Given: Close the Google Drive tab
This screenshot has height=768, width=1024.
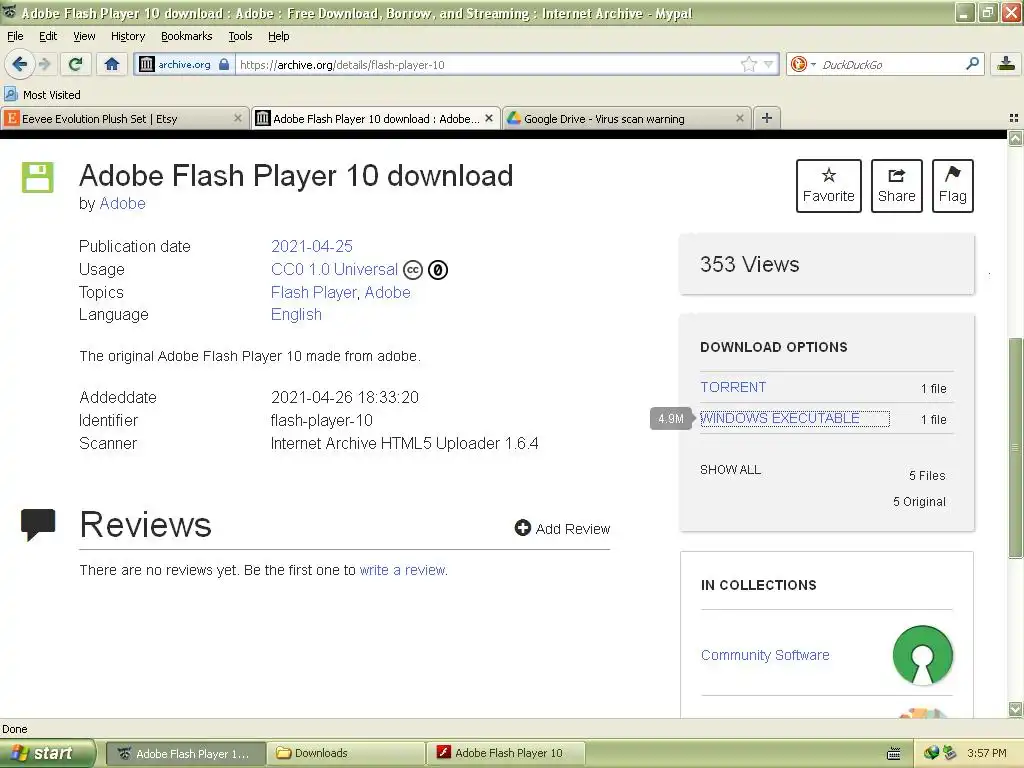Looking at the screenshot, I should pyautogui.click(x=739, y=118).
